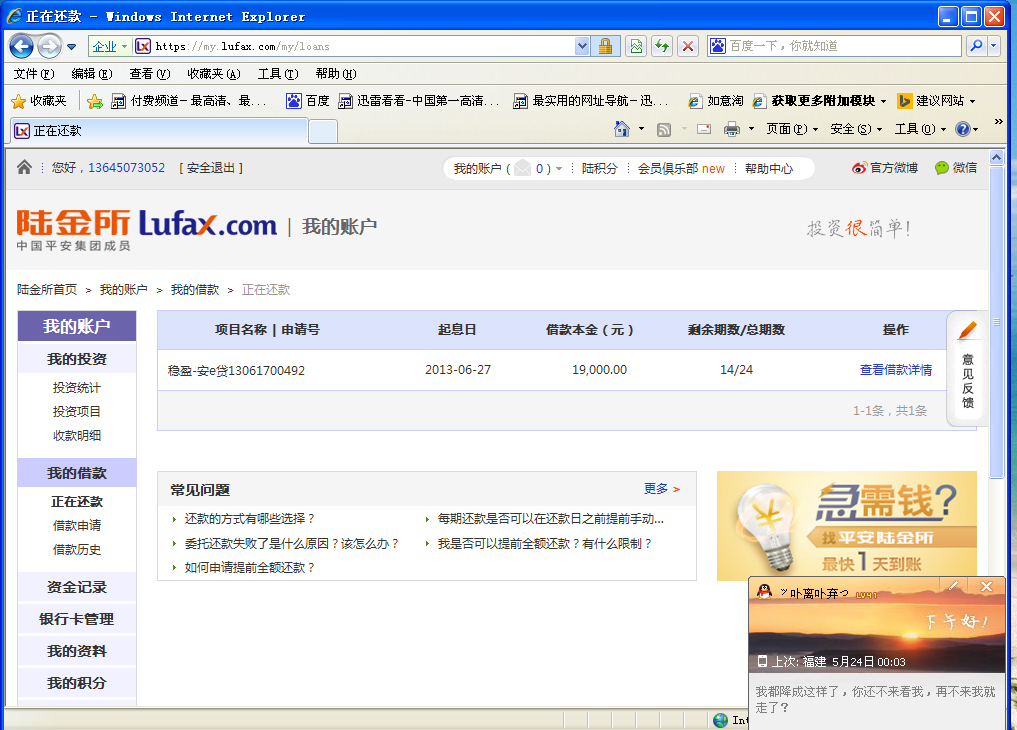The height and width of the screenshot is (730, 1017).
Task: Select 借款申请 in the sidebar
Action: (x=77, y=525)
